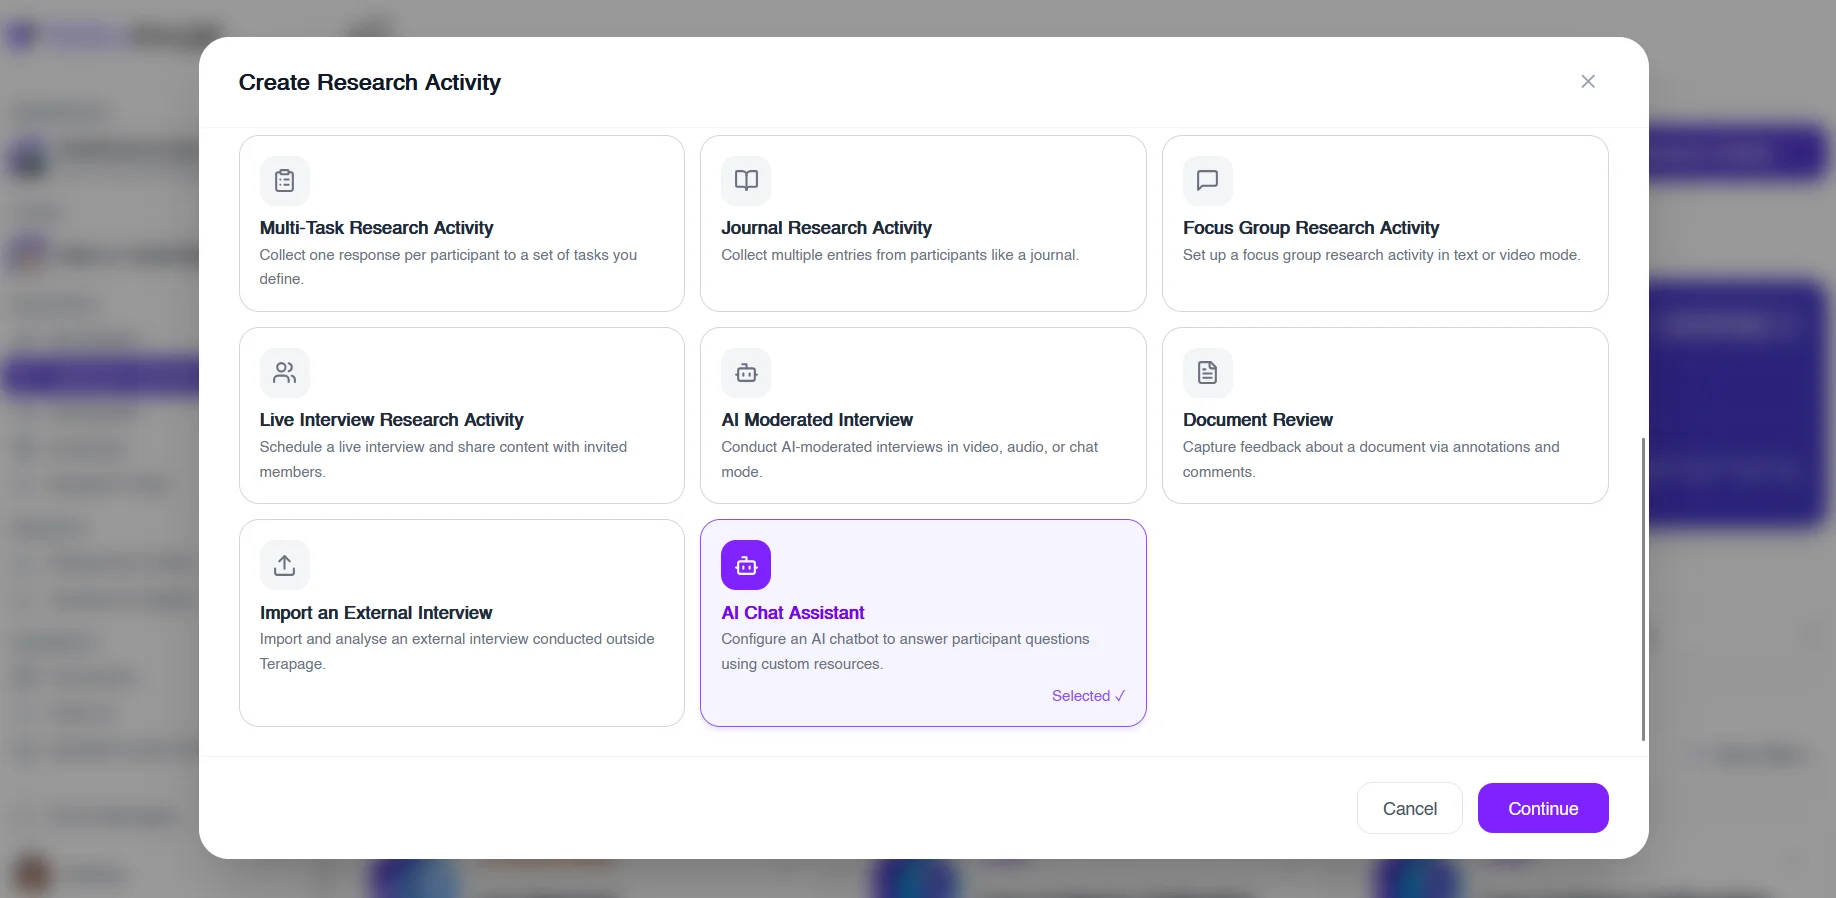Image resolution: width=1836 pixels, height=898 pixels.
Task: Click the Continue button
Action: pyautogui.click(x=1543, y=808)
